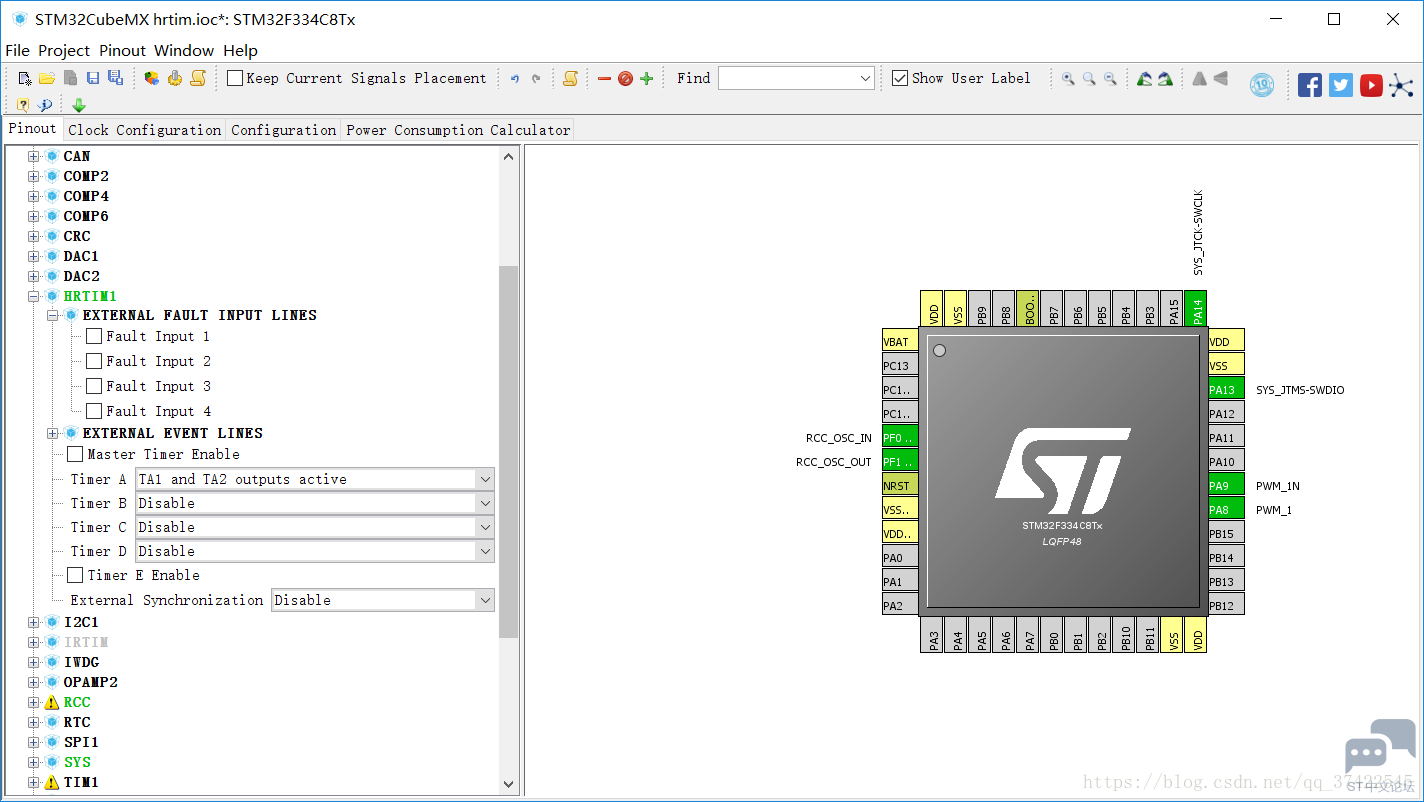Switch to the Clock Configuration tab
Viewport: 1424px width, 802px height.
(144, 130)
